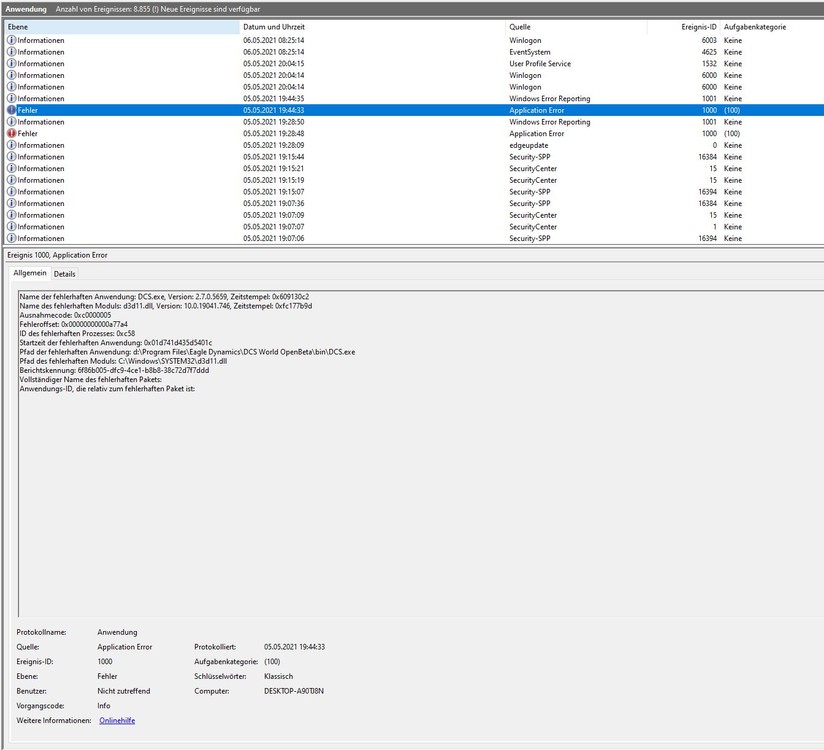Click info icon on the edgeupdate event row
Viewport: 824px width, 750px height.
tap(10, 145)
